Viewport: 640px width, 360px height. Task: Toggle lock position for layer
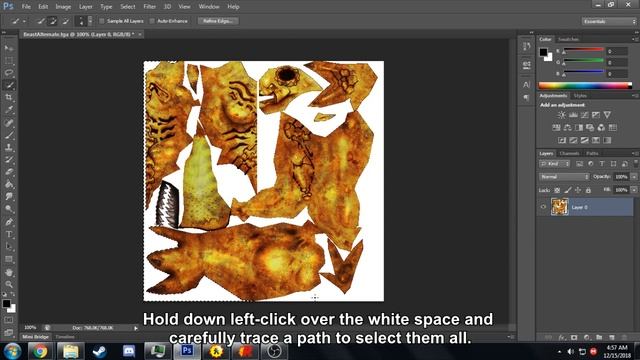pos(578,190)
